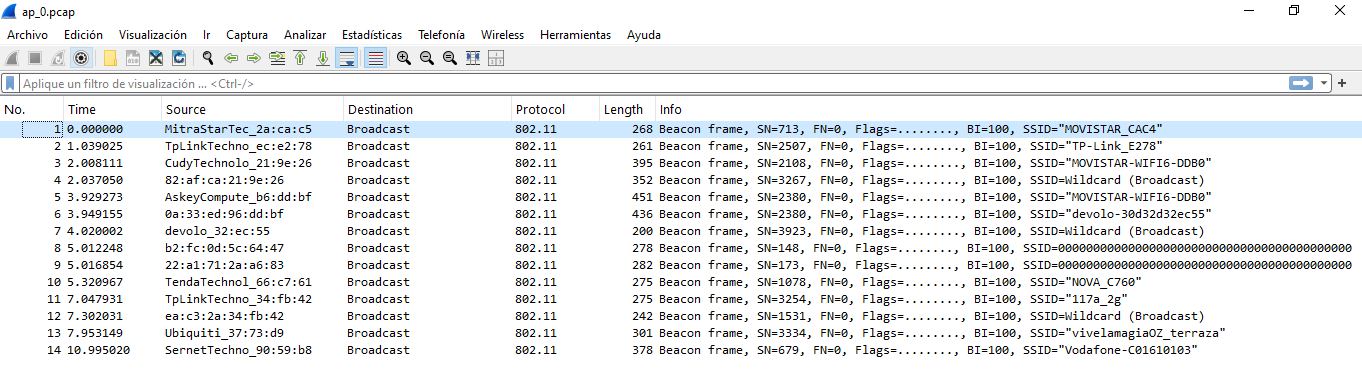Select packet from MitraStarTec_2a:ca:c5

680,129
